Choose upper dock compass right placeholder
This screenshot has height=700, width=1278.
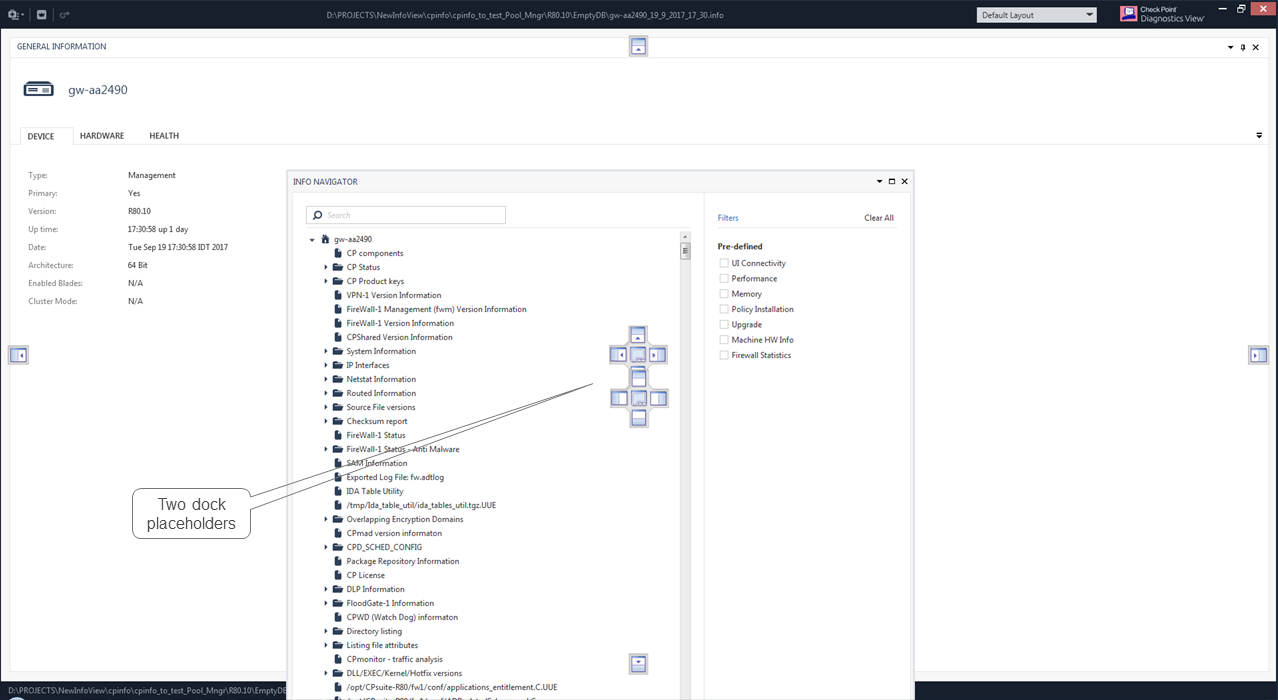tap(657, 354)
